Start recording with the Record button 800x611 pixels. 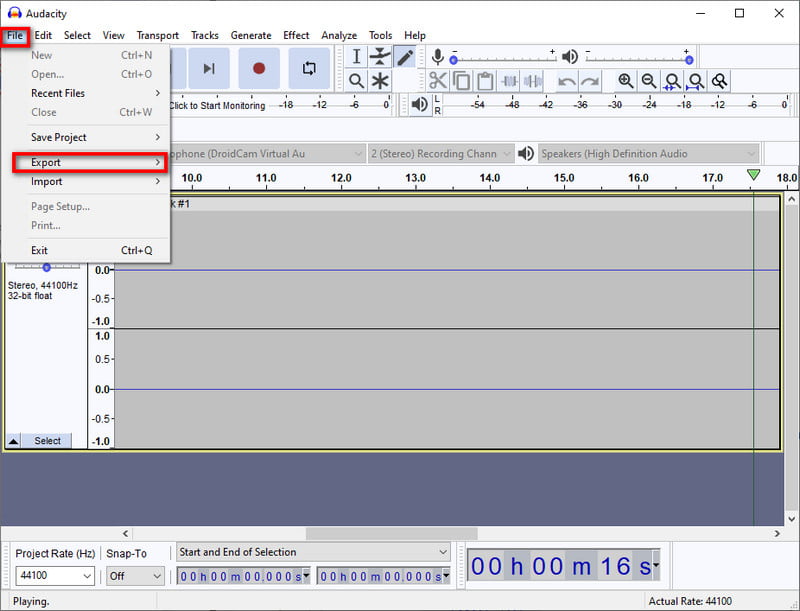259,68
